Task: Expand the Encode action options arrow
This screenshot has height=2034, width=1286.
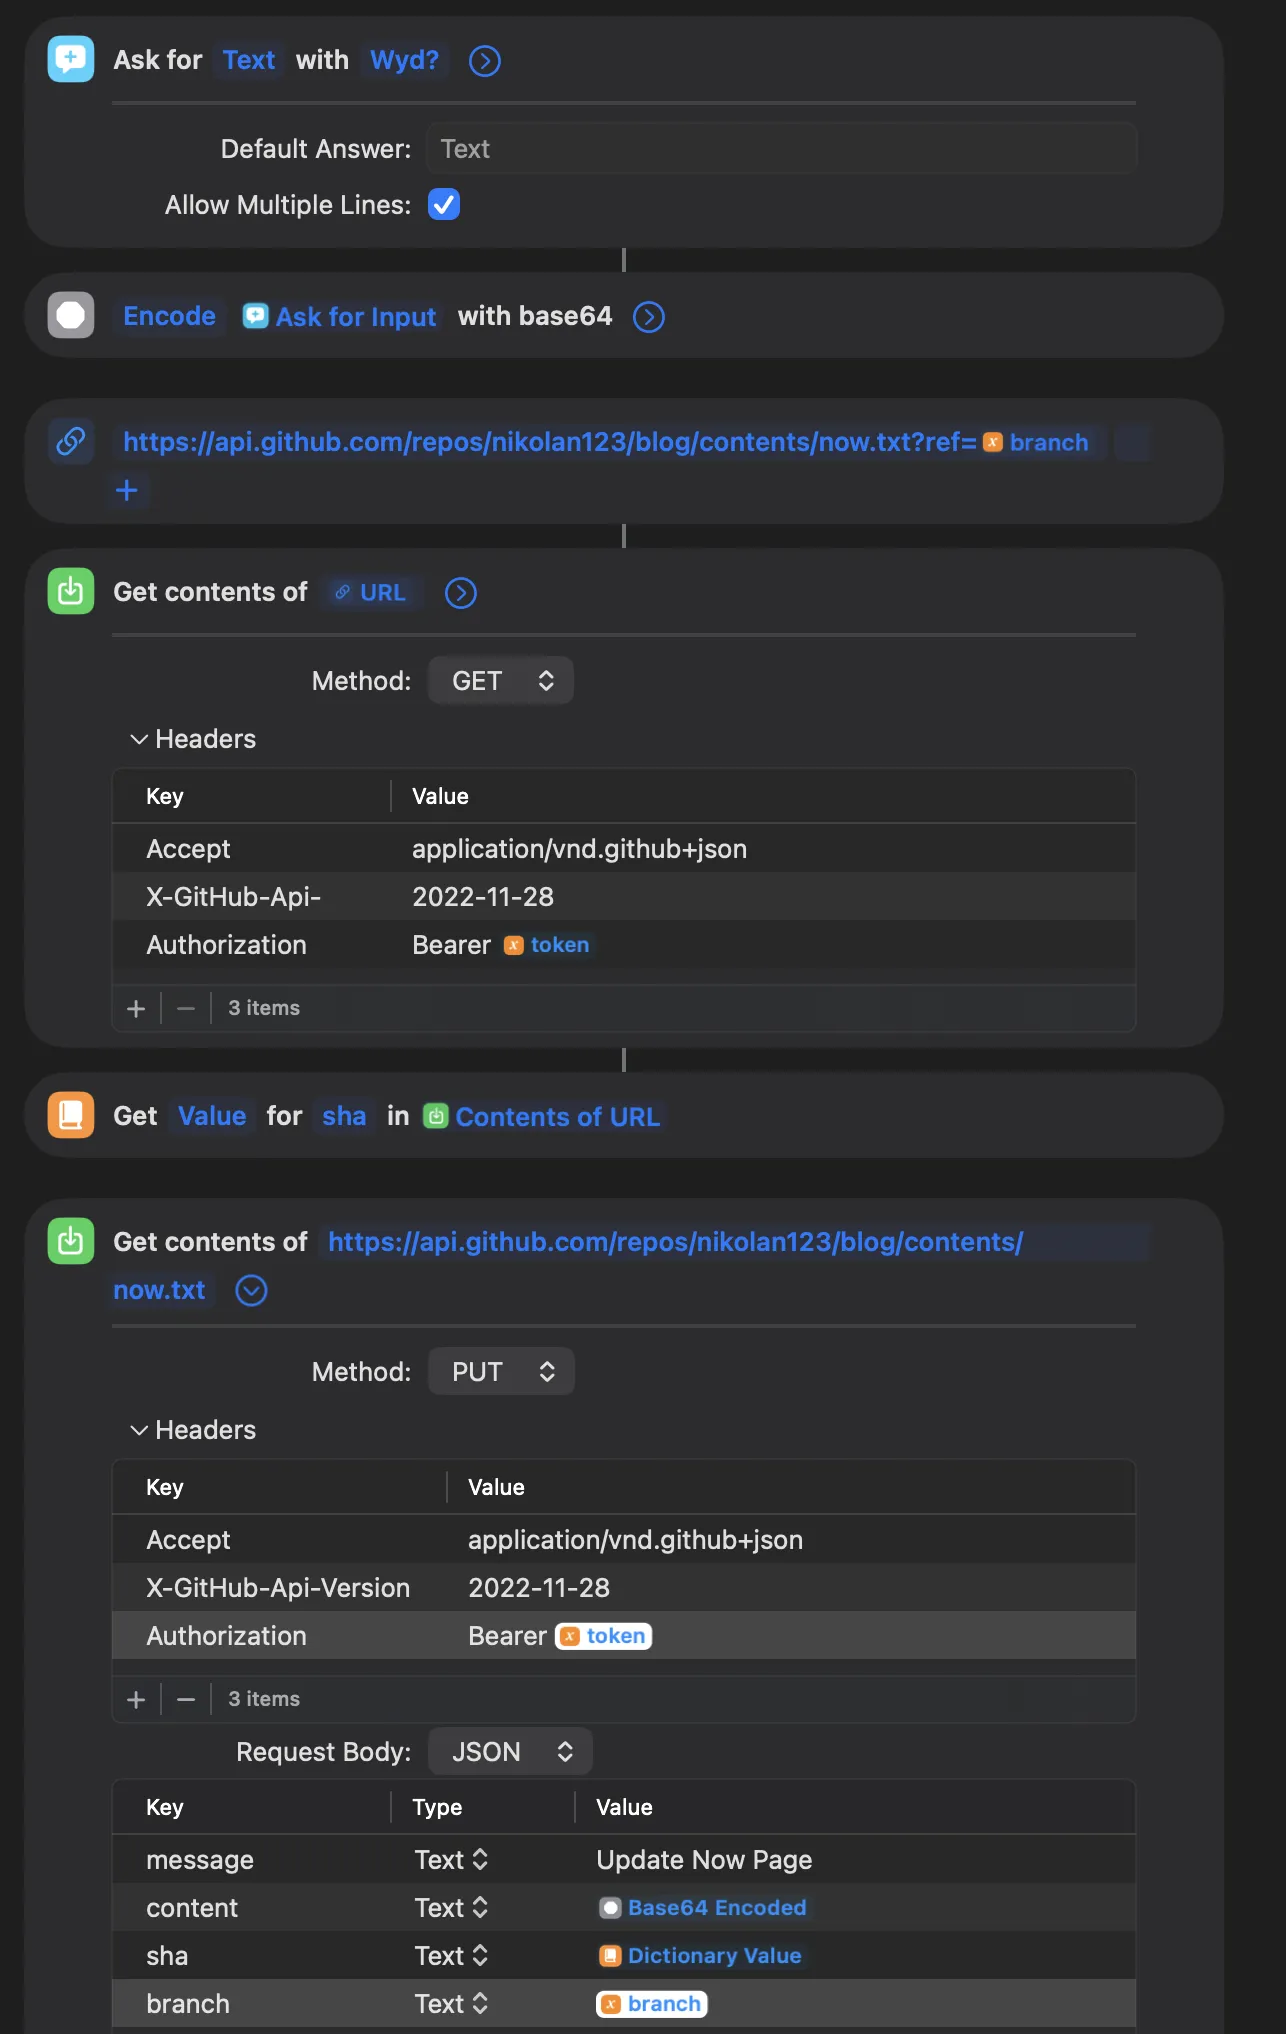Action: click(x=649, y=317)
